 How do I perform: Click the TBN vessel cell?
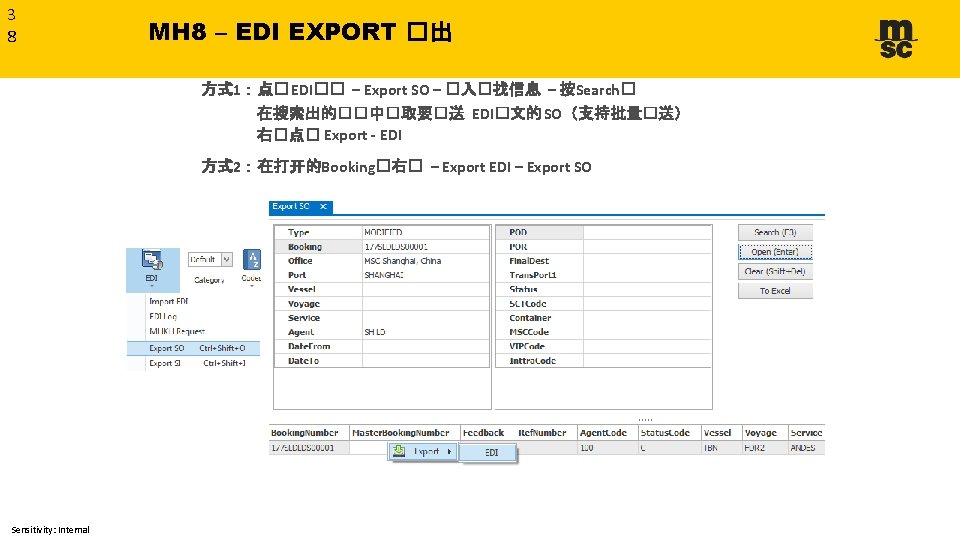(x=721, y=448)
